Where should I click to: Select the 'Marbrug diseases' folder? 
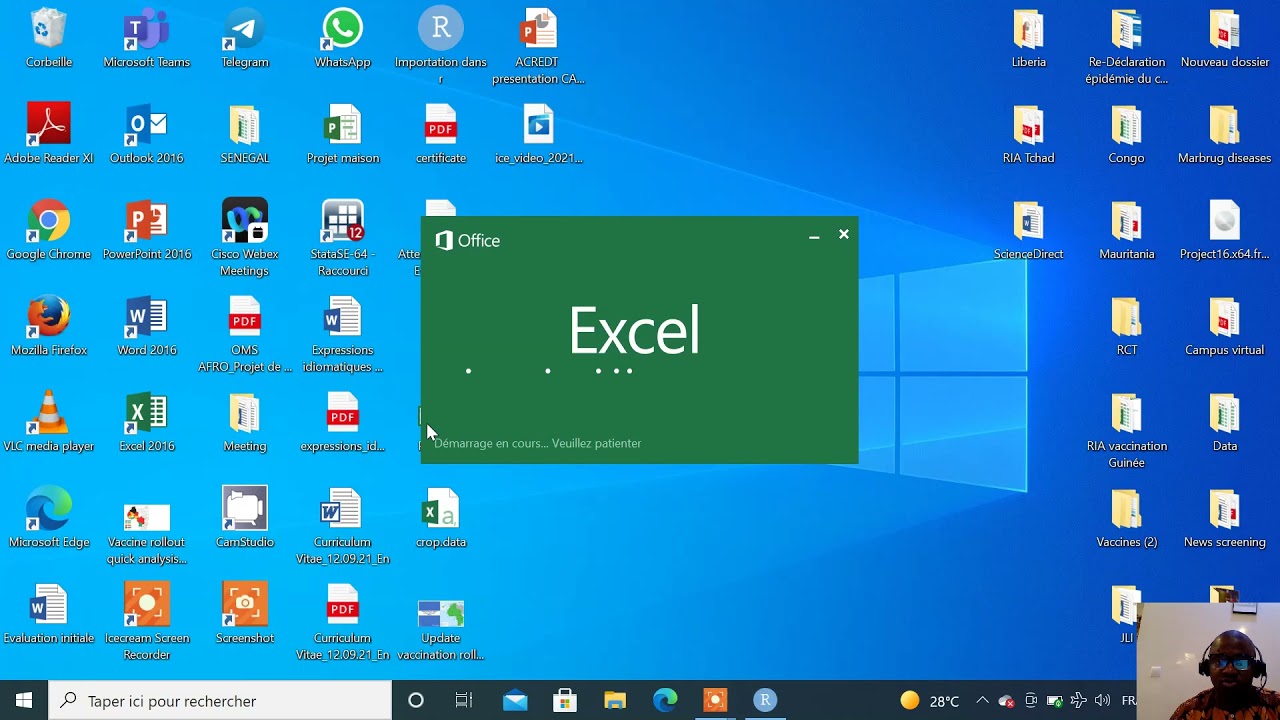[x=1225, y=134]
